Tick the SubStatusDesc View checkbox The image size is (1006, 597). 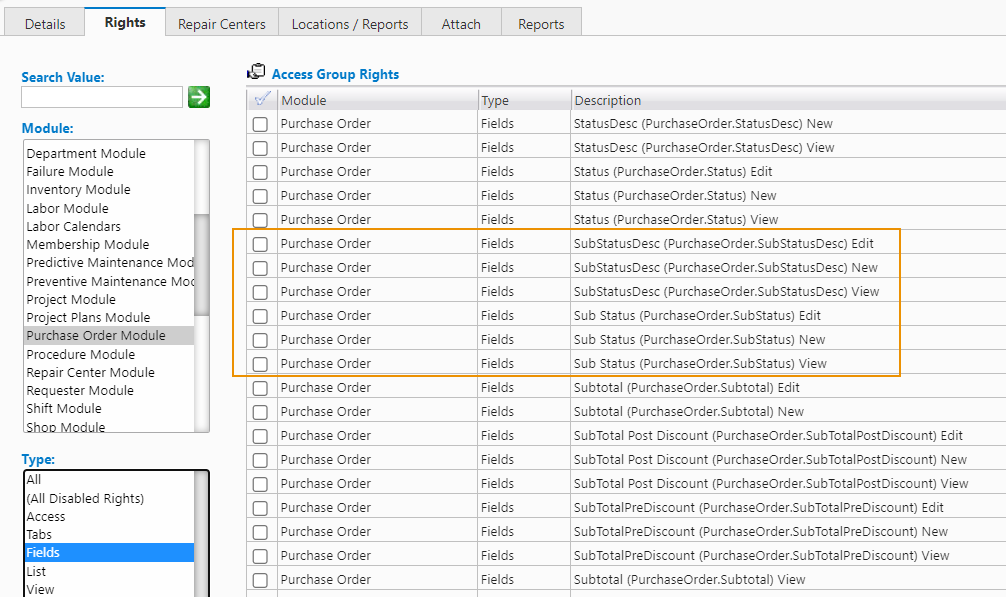tap(260, 292)
